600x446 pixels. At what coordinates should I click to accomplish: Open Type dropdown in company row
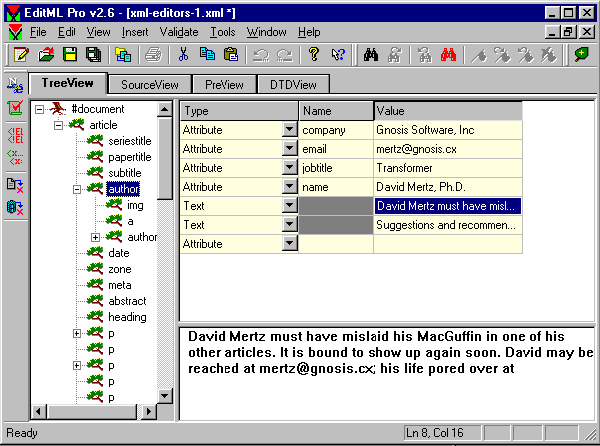[x=290, y=130]
